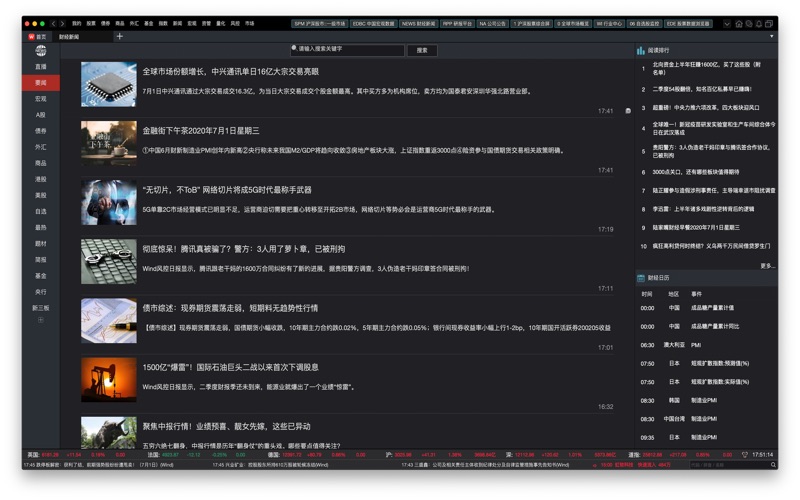800x500 pixels.
Task: Click the 搜索 search button
Action: click(x=422, y=50)
